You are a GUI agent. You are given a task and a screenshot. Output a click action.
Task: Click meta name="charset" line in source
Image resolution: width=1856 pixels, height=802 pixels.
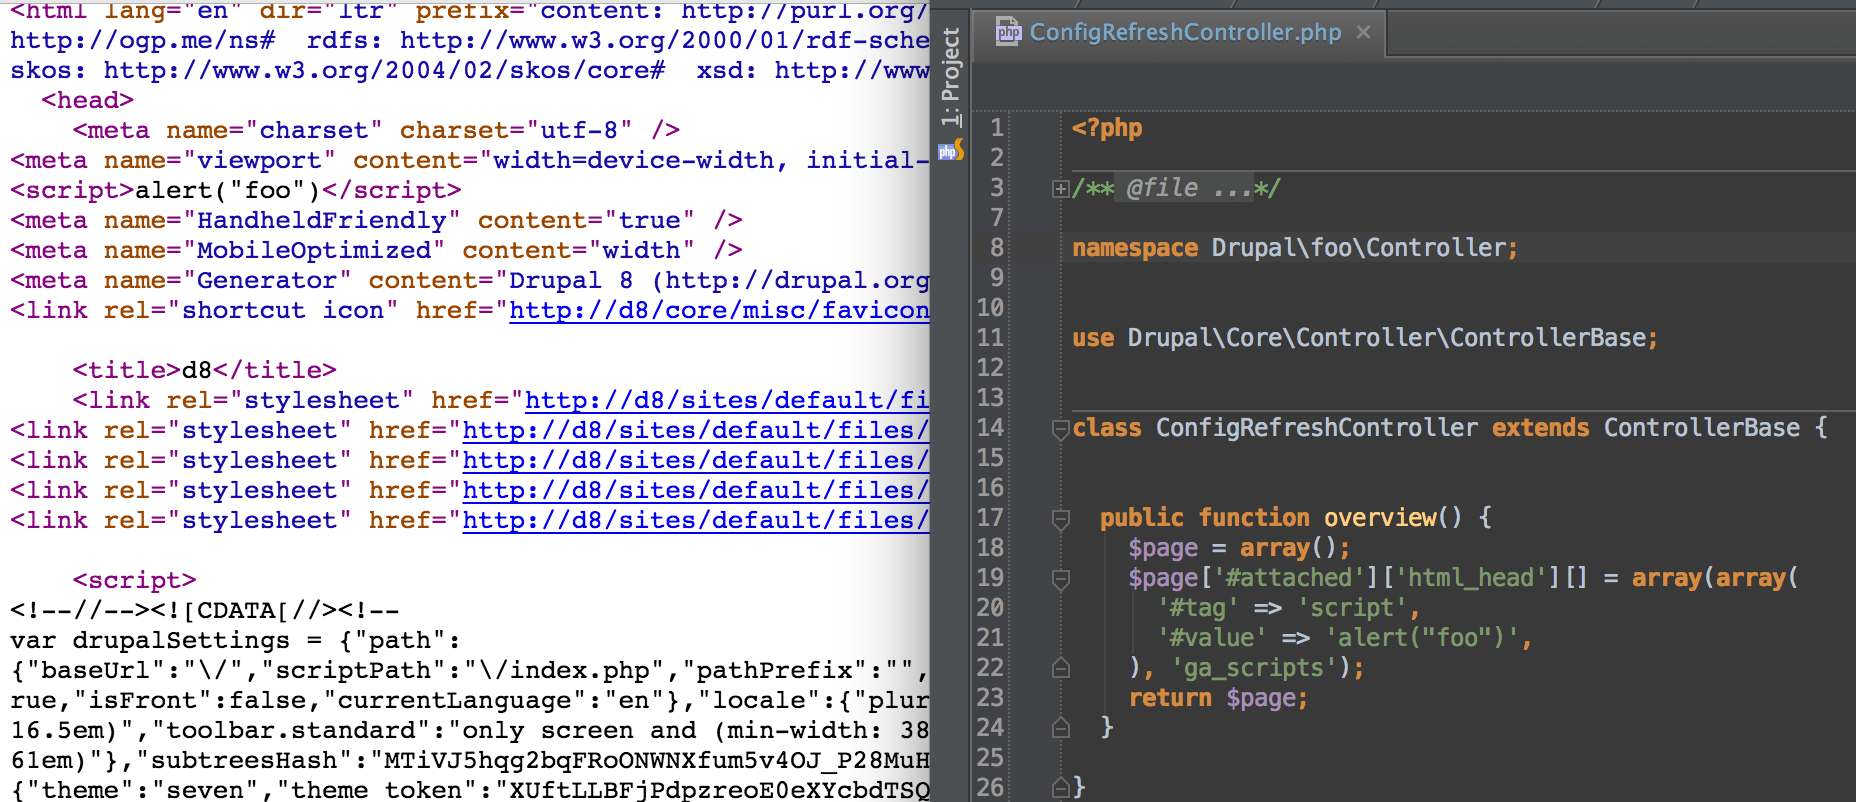(x=376, y=130)
